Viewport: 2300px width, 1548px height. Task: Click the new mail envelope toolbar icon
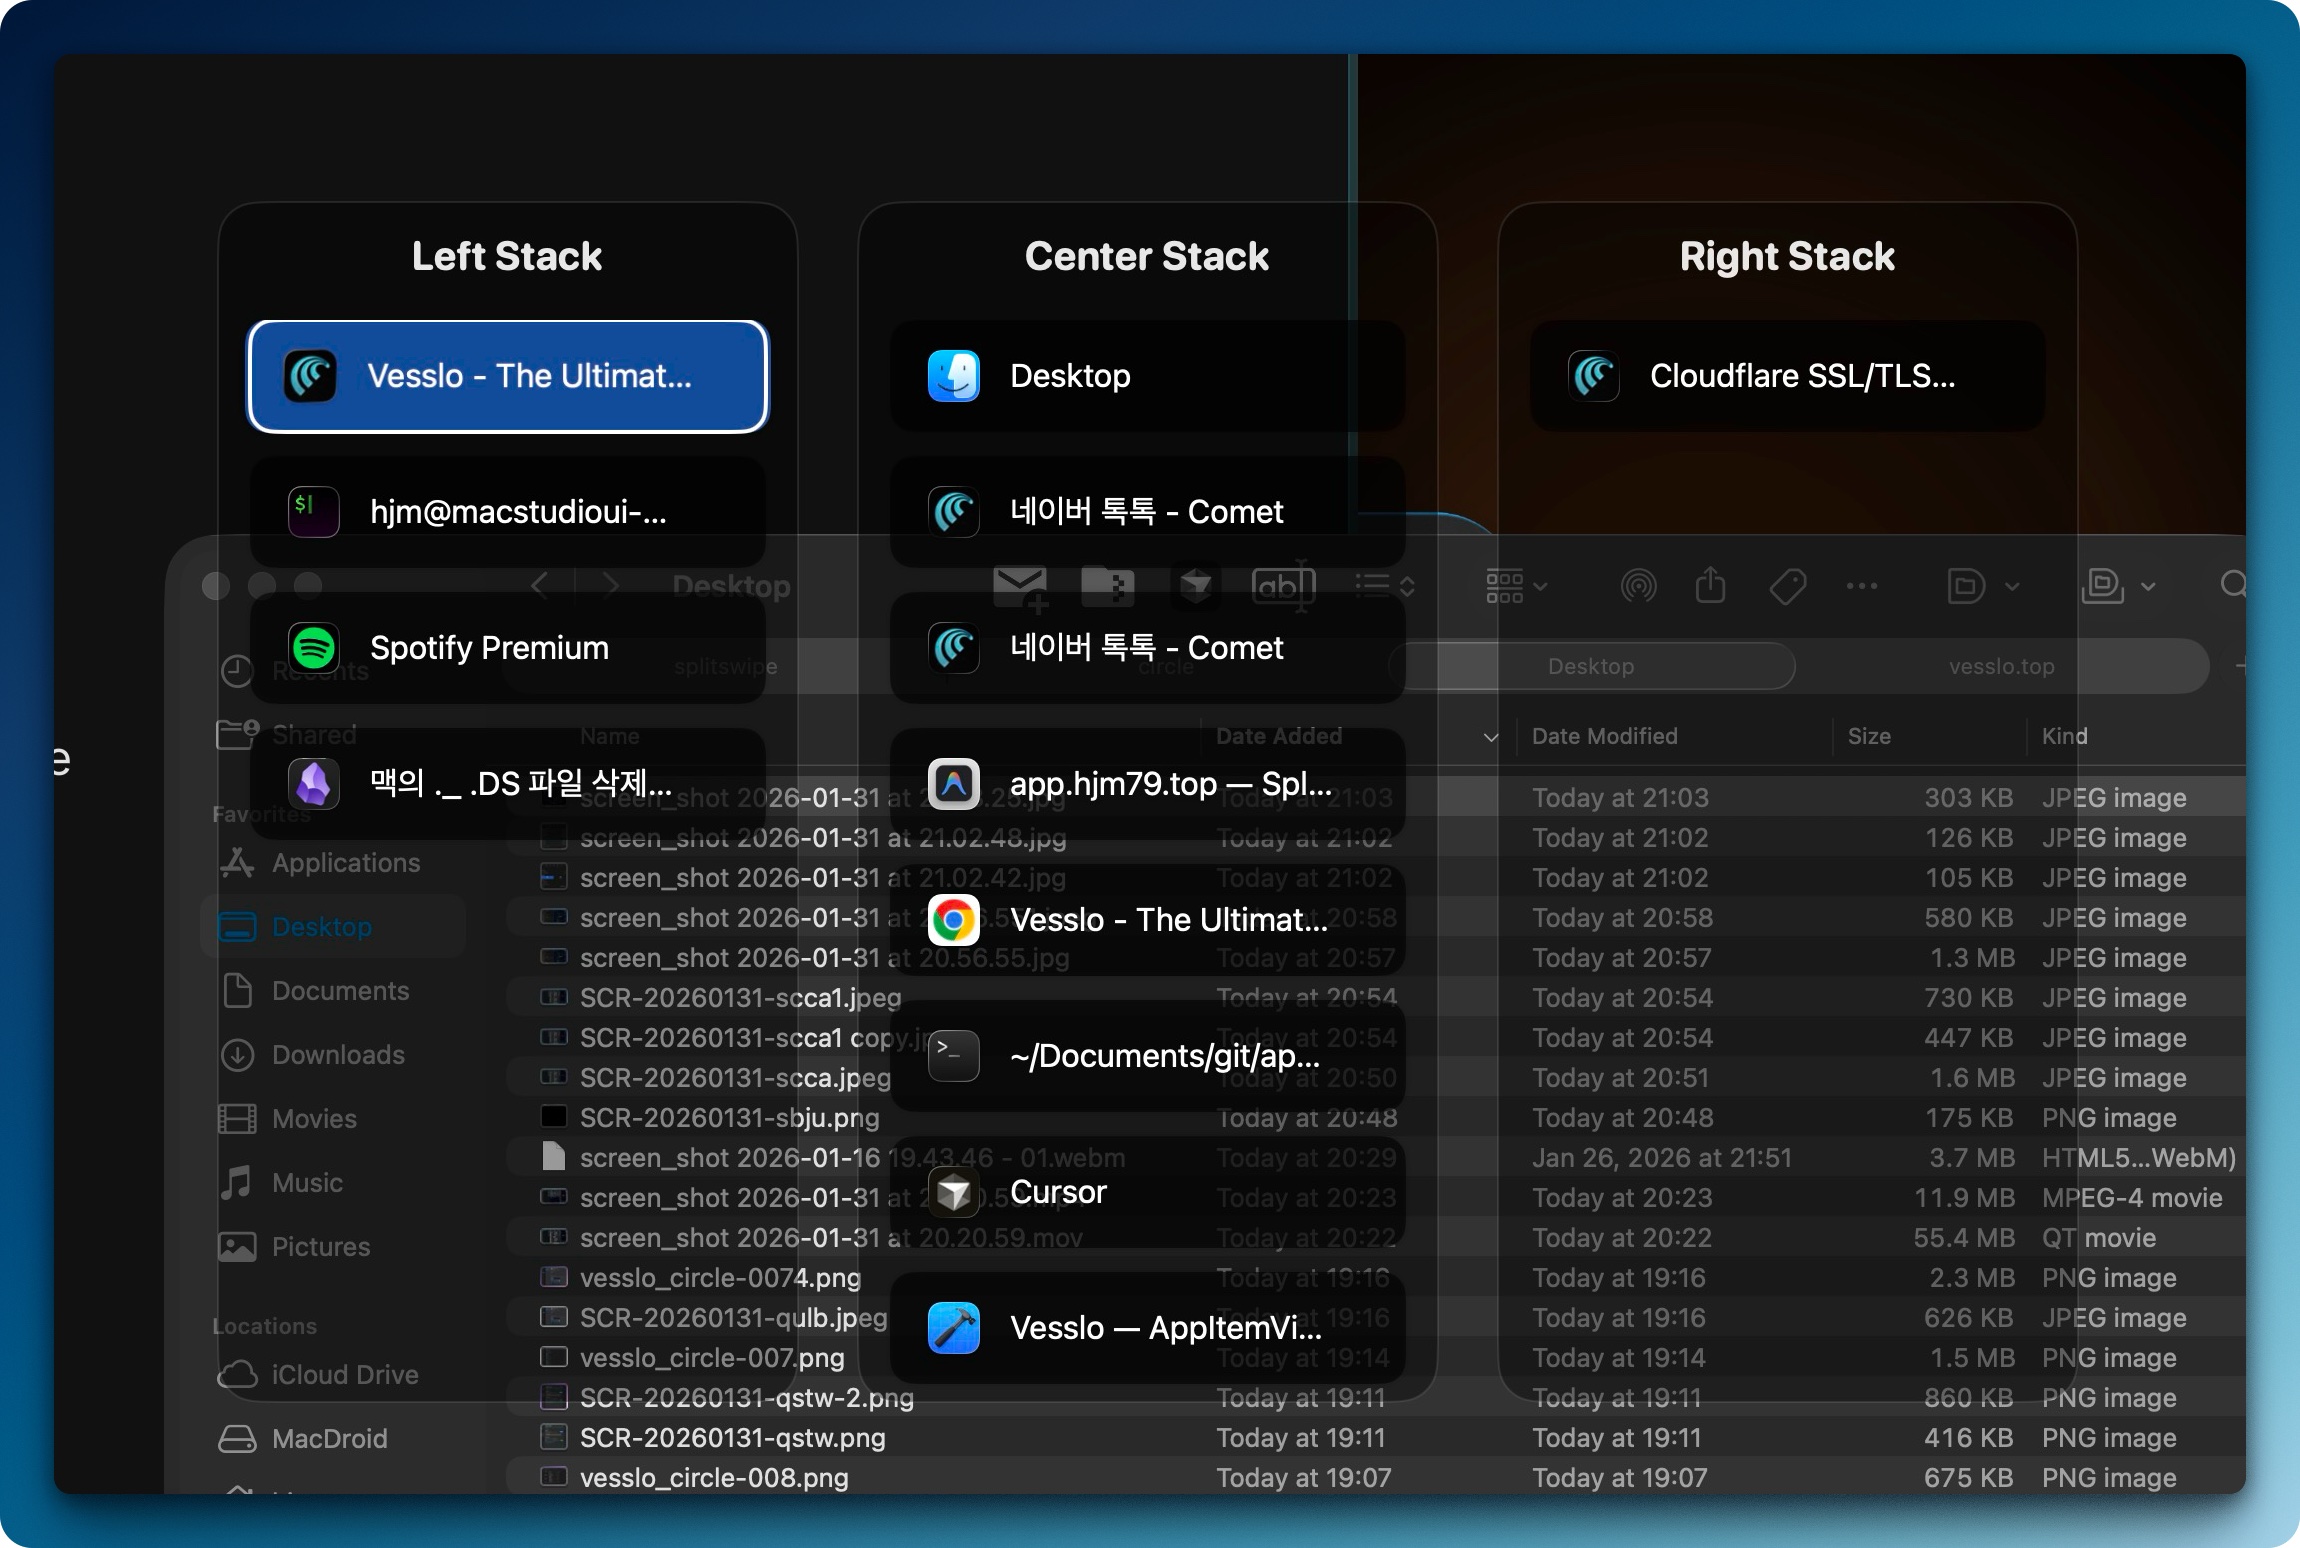click(1021, 588)
